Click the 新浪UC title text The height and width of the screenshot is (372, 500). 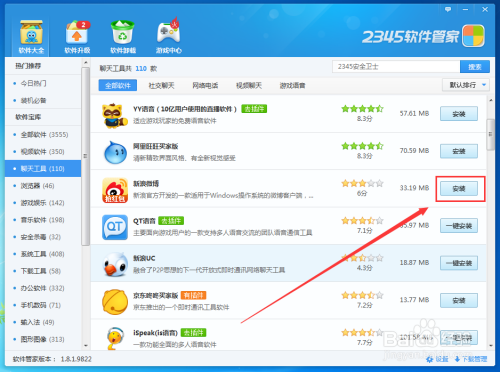click(144, 258)
